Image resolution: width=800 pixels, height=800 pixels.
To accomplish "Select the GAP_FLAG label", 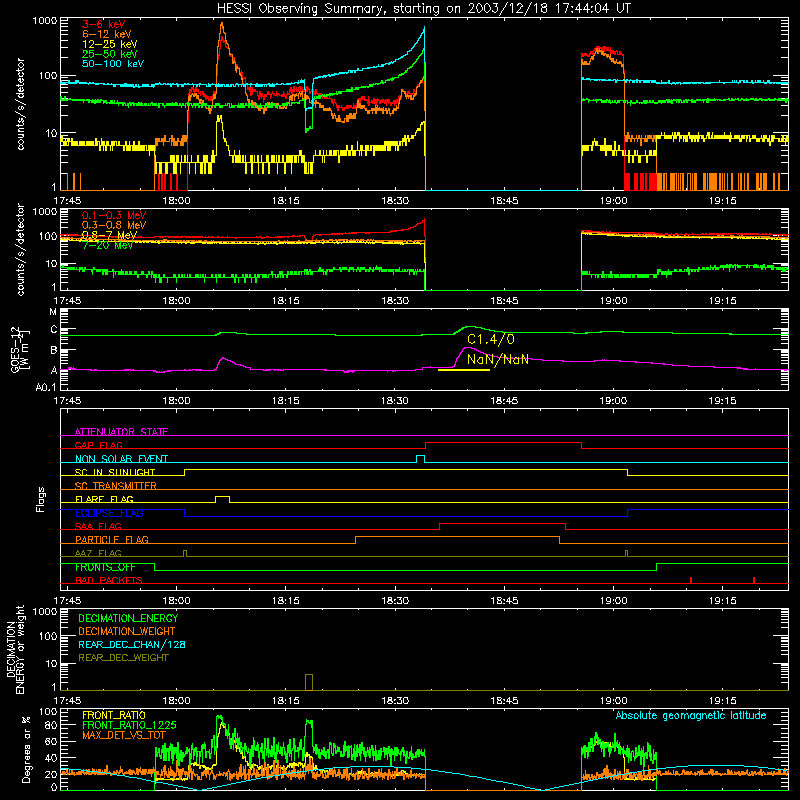I will coord(98,445).
